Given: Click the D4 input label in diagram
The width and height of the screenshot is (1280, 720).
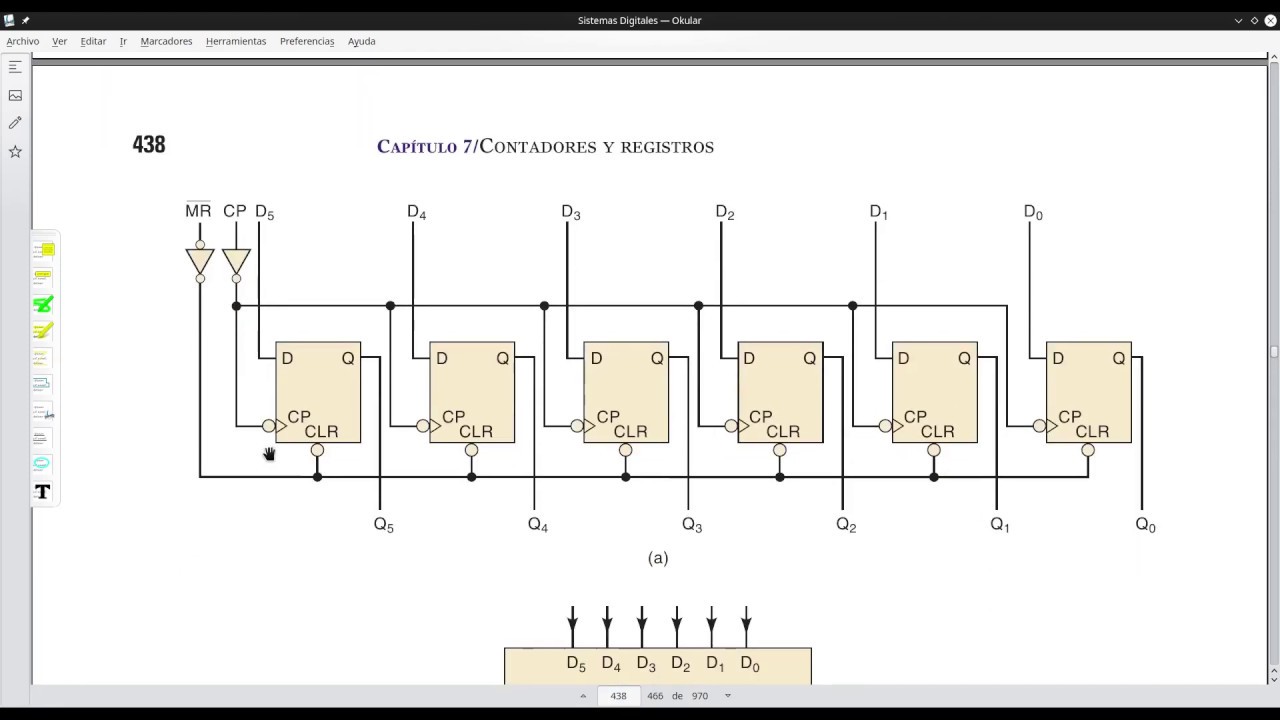Looking at the screenshot, I should [417, 212].
